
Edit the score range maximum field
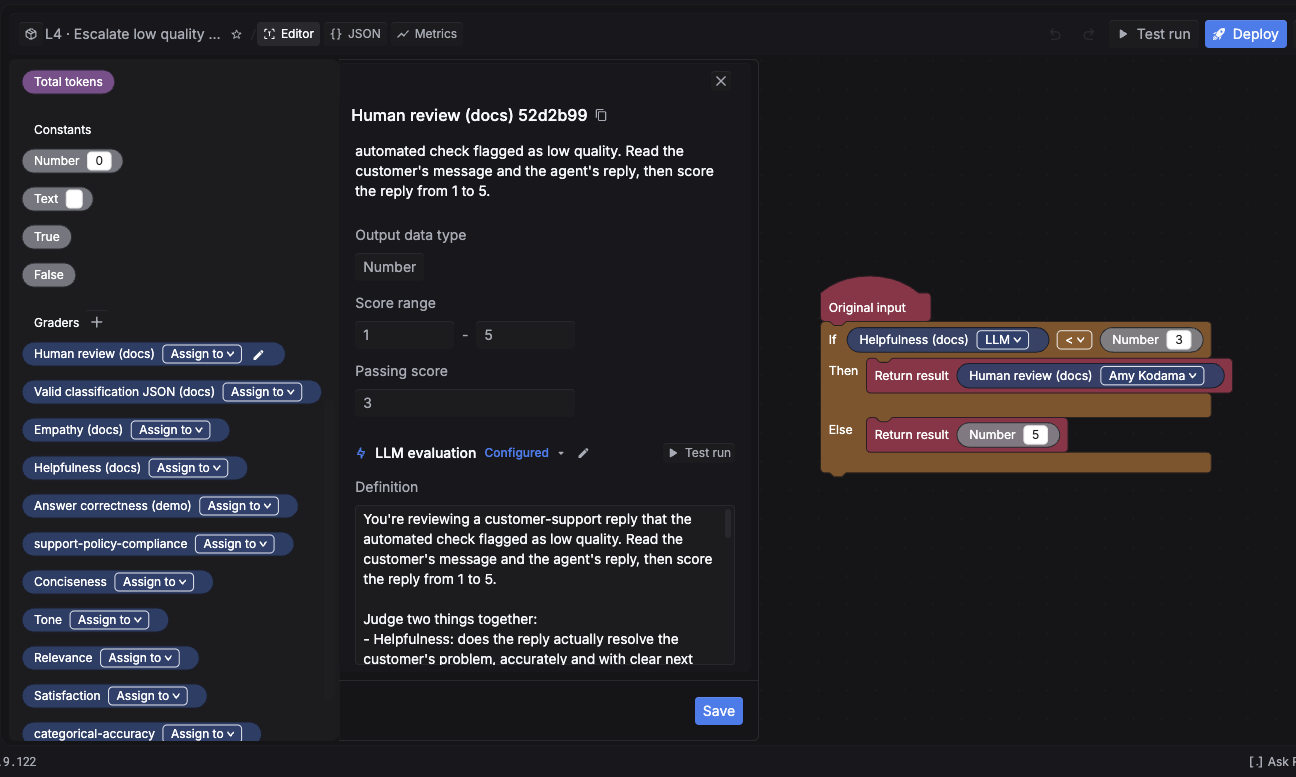[x=525, y=335]
